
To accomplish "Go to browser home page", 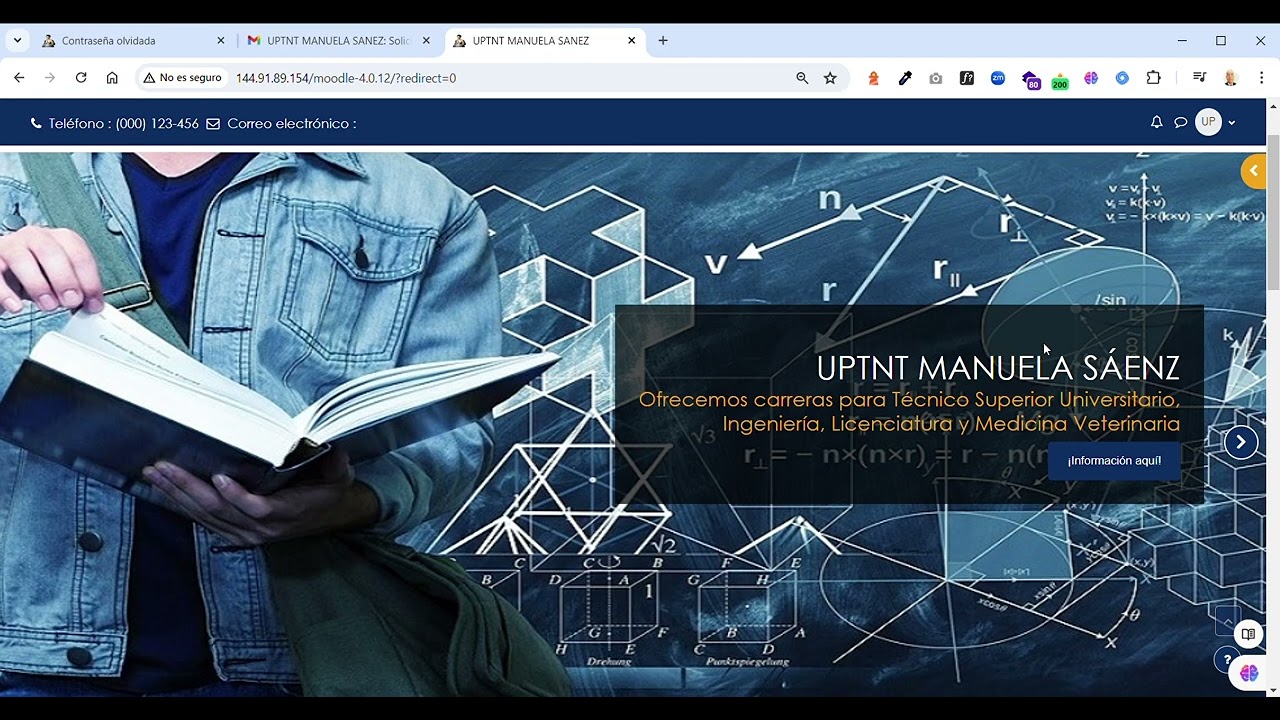I will [x=112, y=78].
